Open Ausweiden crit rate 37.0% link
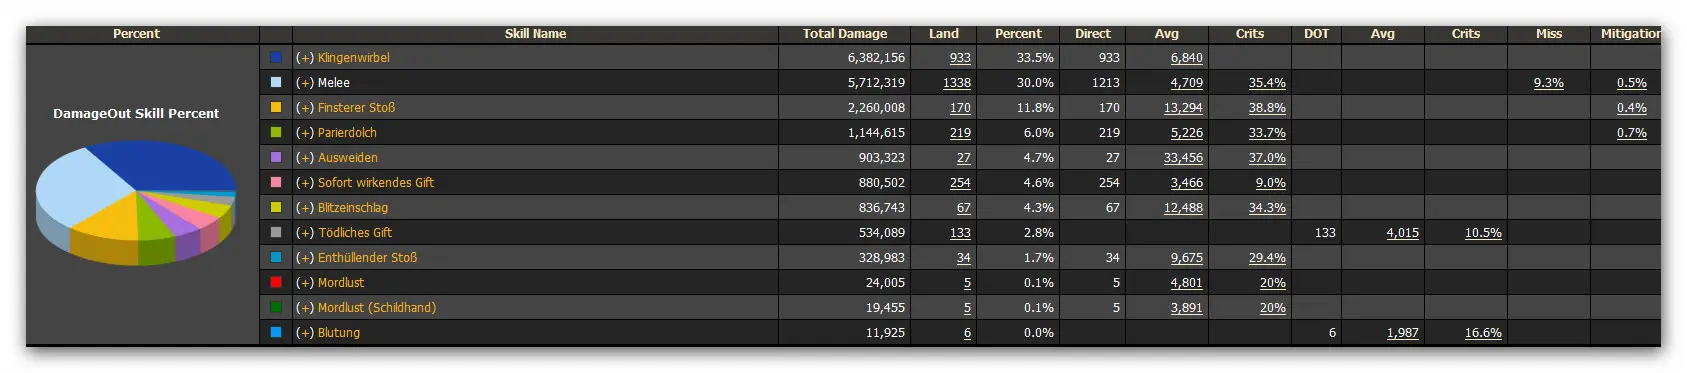1687x373 pixels. coord(1267,158)
